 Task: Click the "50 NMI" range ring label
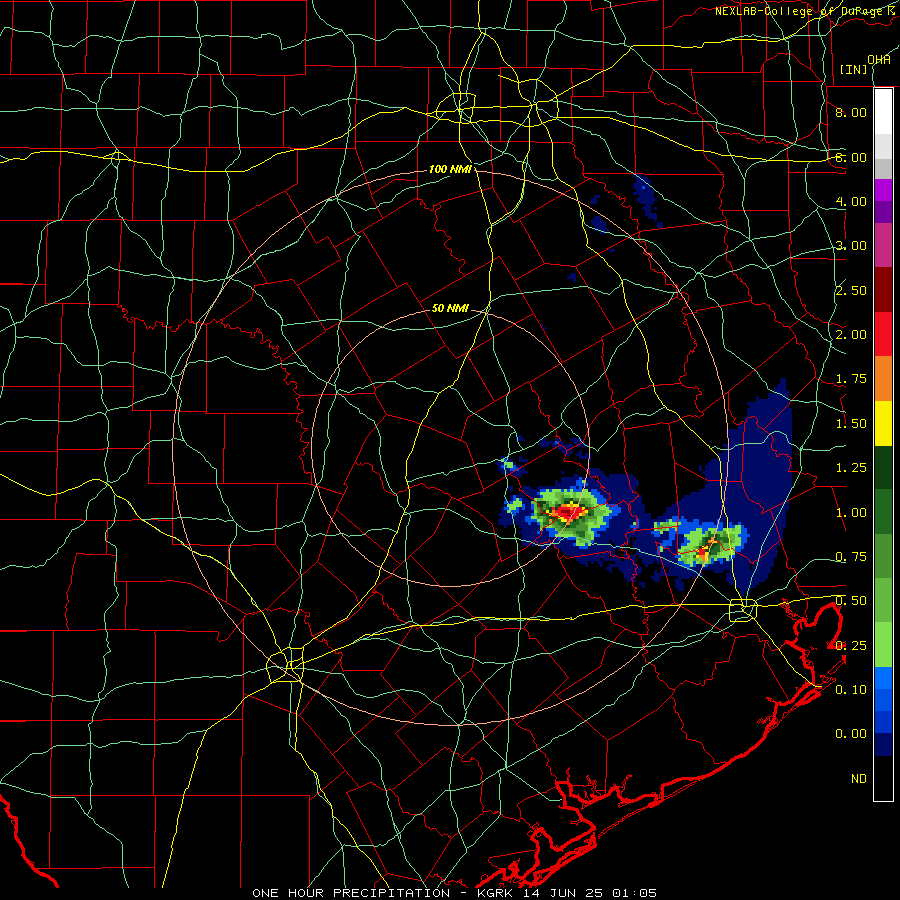pyautogui.click(x=450, y=308)
